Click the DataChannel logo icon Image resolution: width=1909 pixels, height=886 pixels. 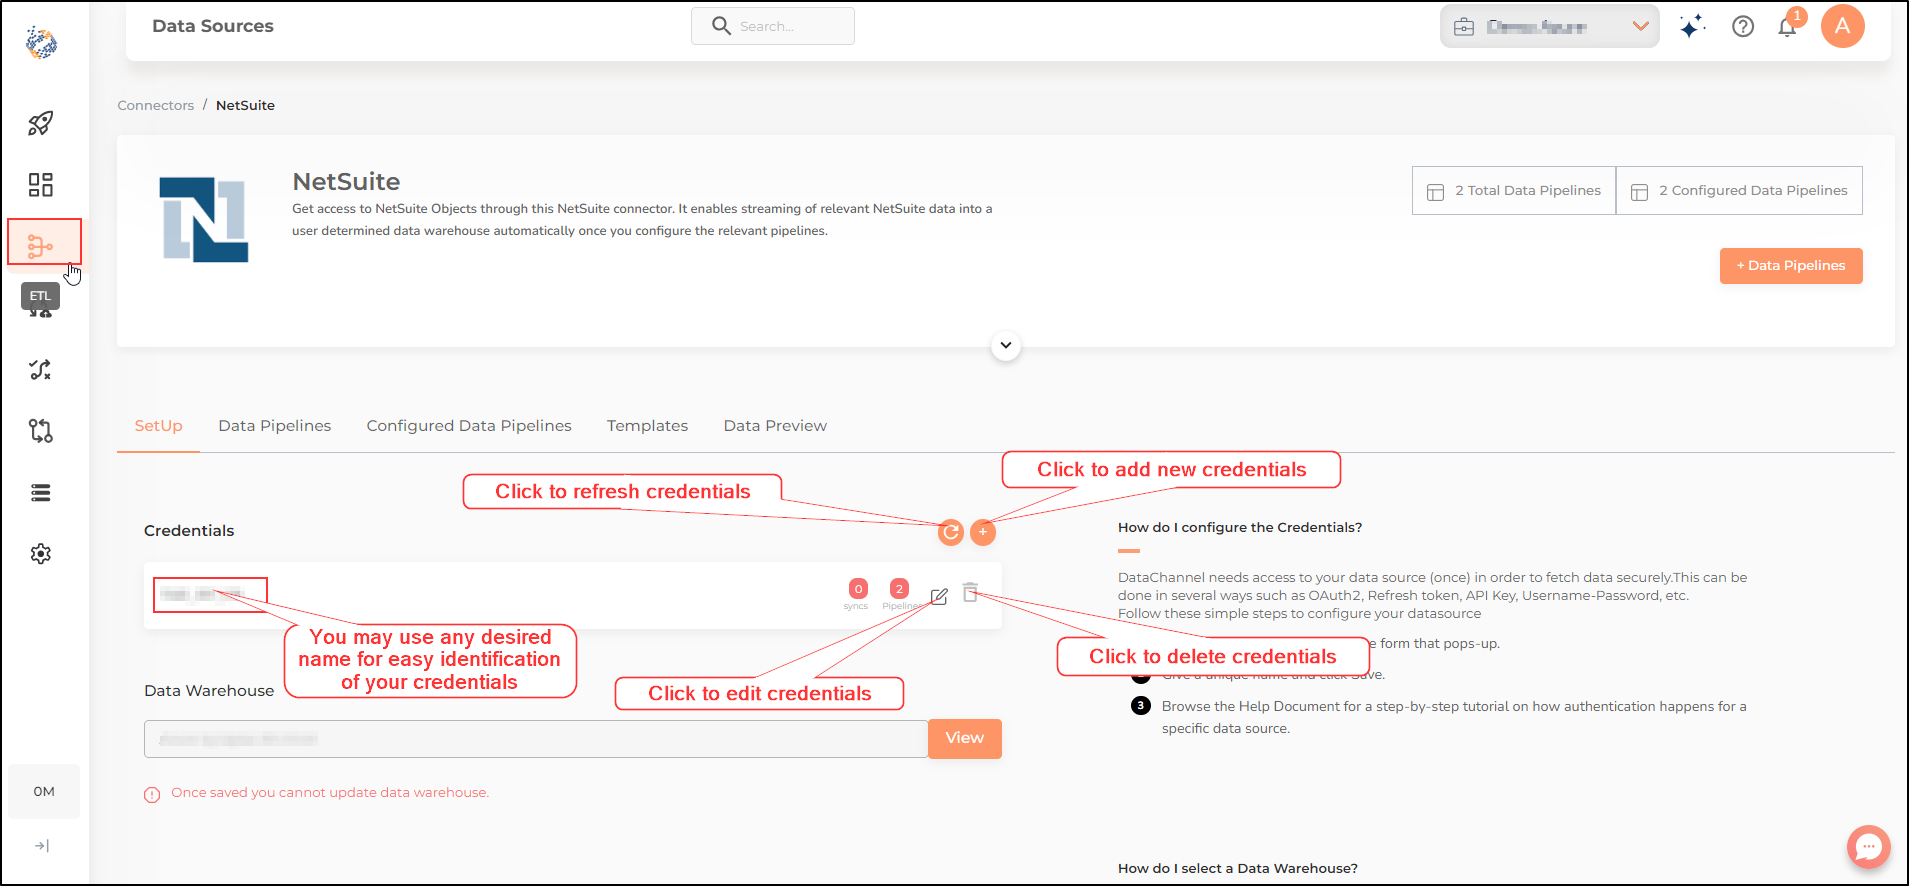click(x=41, y=42)
